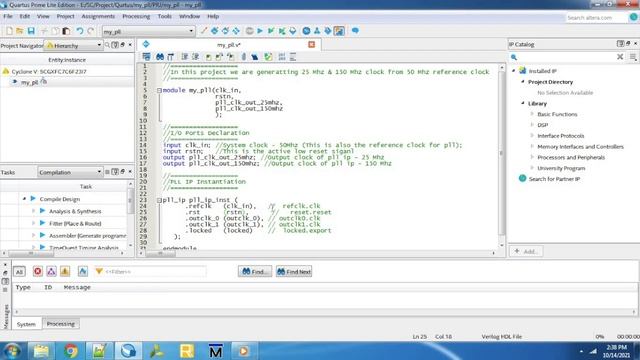The width and height of the screenshot is (640, 360).
Task: Expand the DSP library group
Action: click(532, 124)
